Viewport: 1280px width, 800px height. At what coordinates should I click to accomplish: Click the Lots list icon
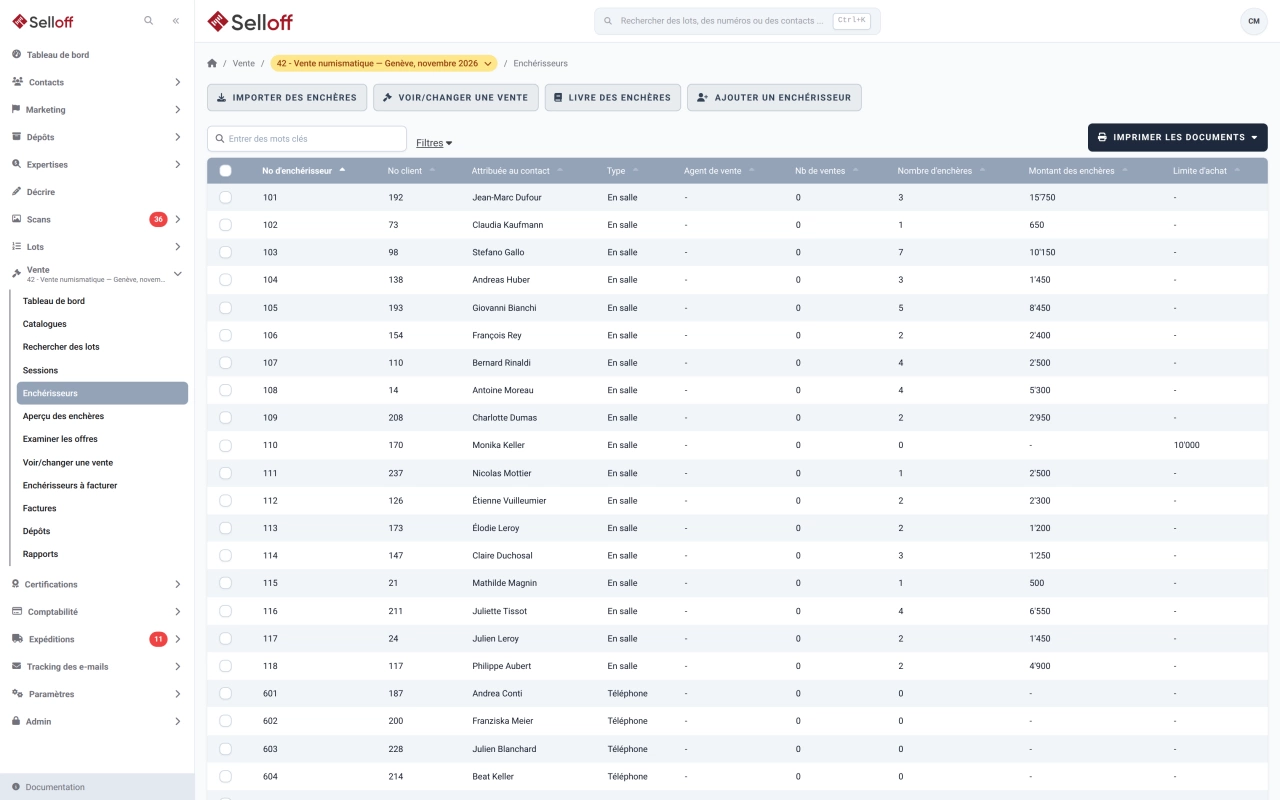coord(17,246)
